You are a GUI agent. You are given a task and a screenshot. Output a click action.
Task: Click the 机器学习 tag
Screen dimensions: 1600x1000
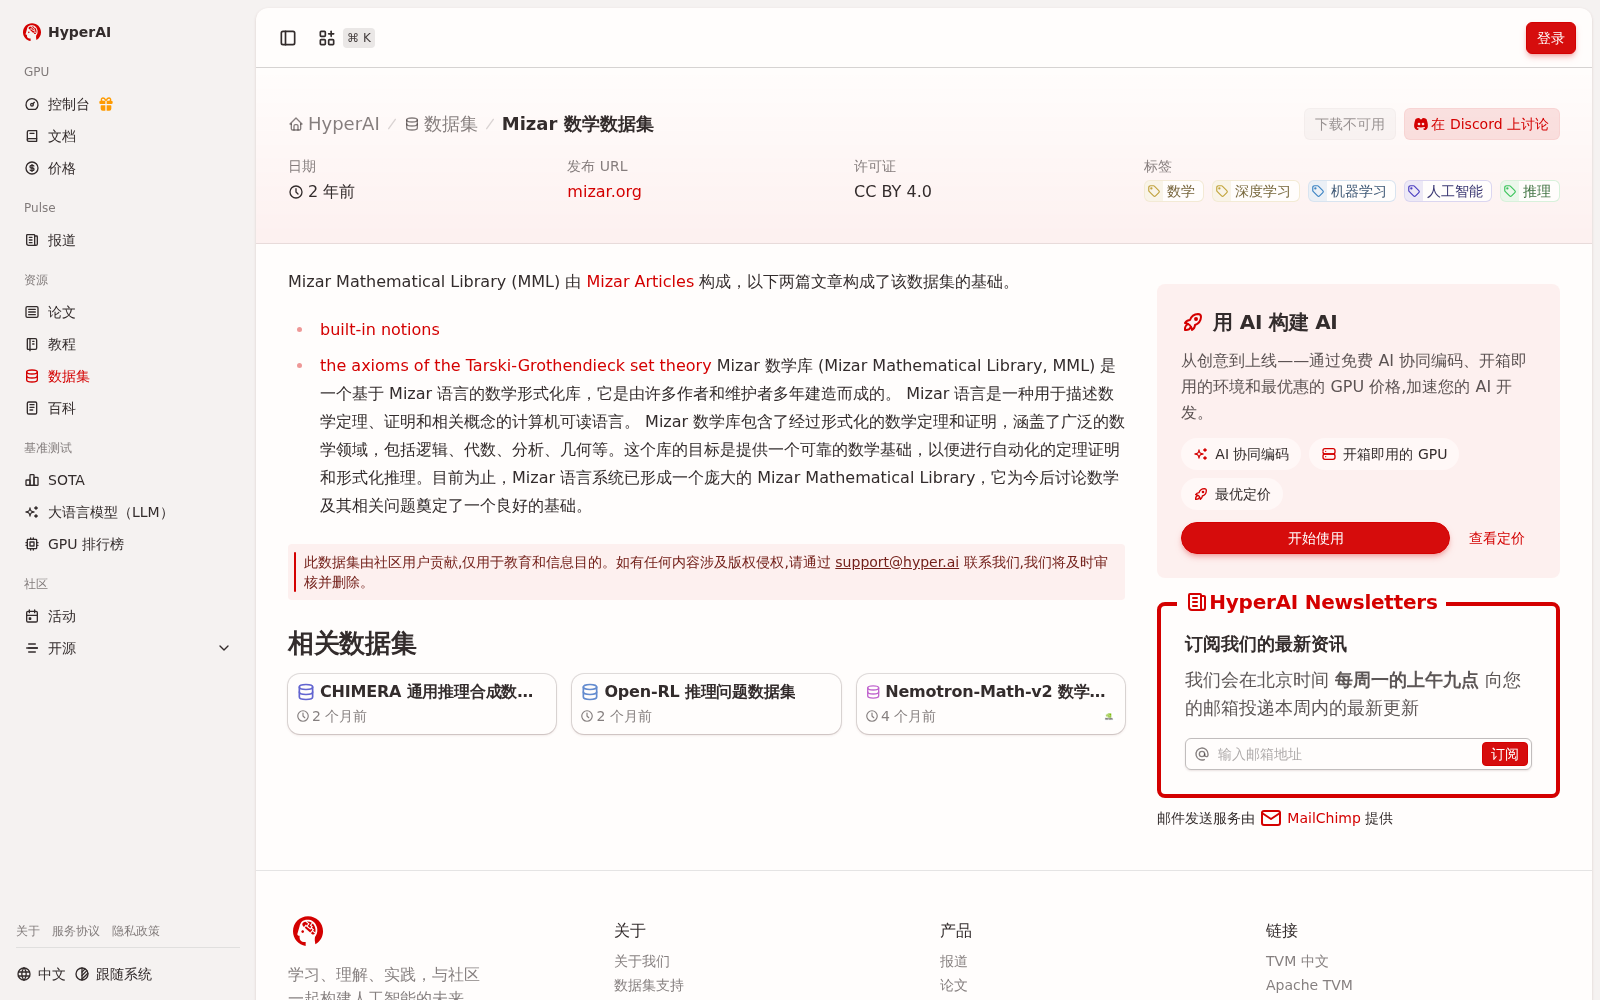point(1351,191)
